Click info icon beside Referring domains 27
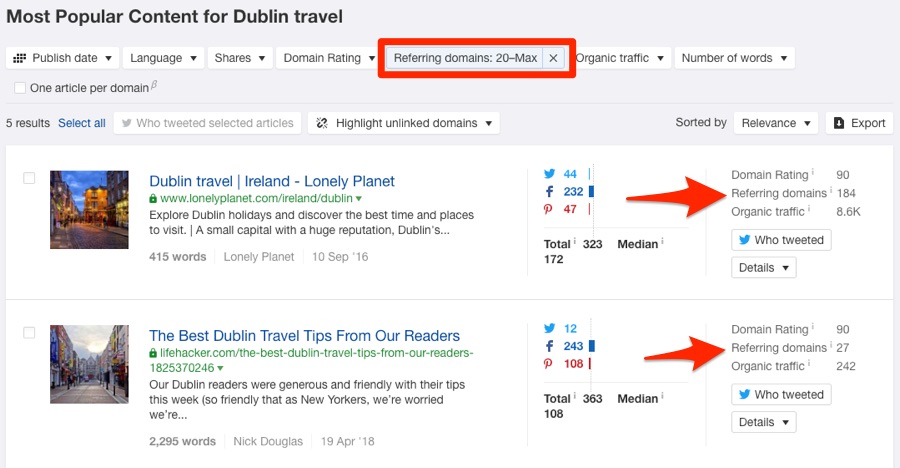This screenshot has height=468, width=900. (831, 344)
